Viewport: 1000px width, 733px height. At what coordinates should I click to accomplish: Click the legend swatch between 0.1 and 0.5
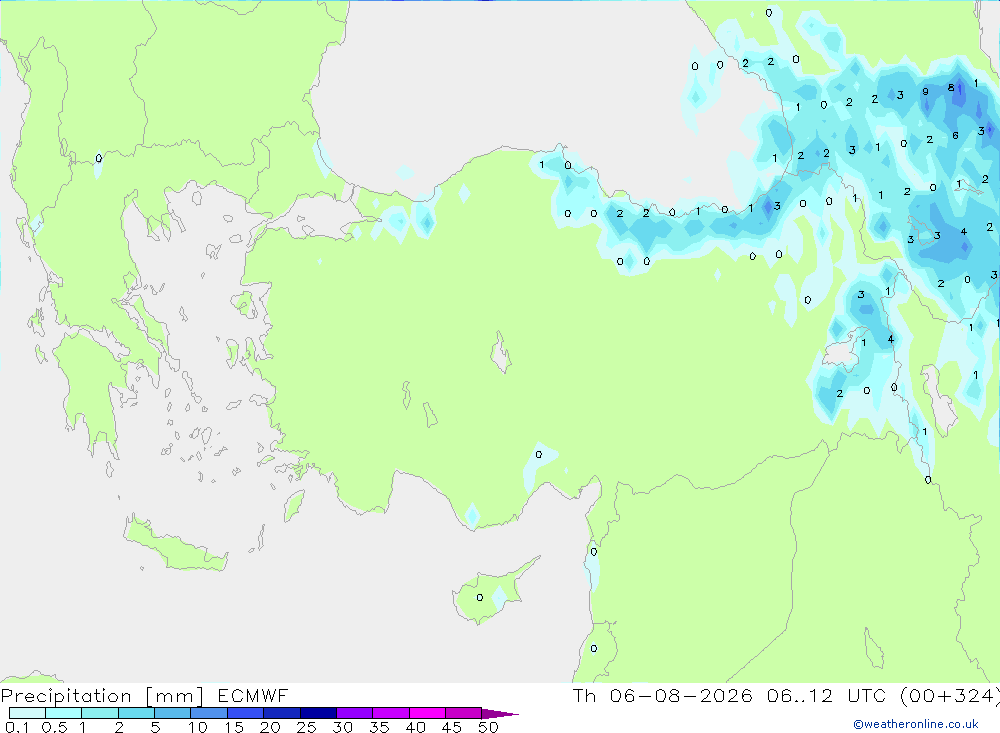tap(27, 713)
